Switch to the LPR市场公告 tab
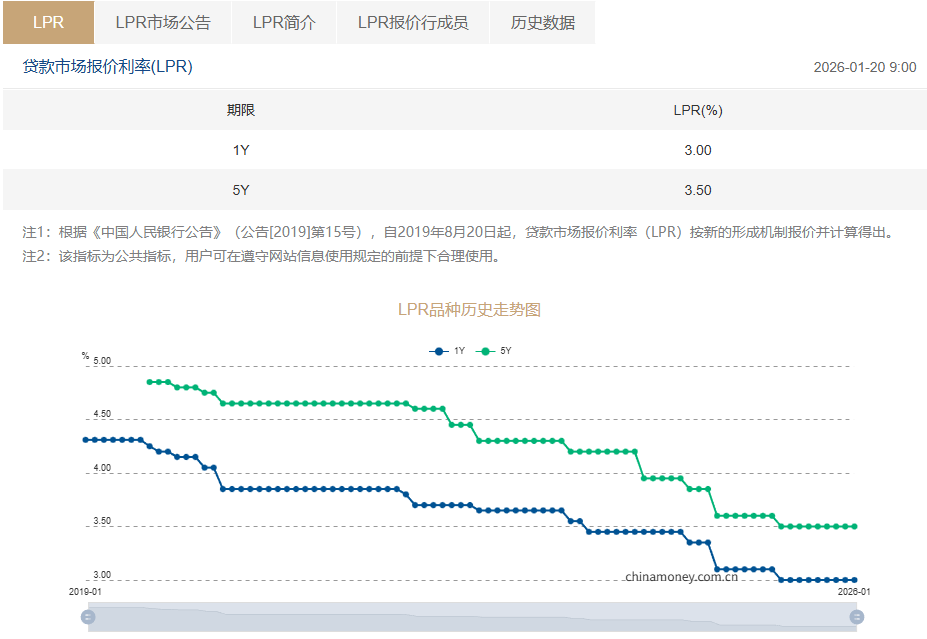Image resolution: width=927 pixels, height=639 pixels. (x=161, y=22)
